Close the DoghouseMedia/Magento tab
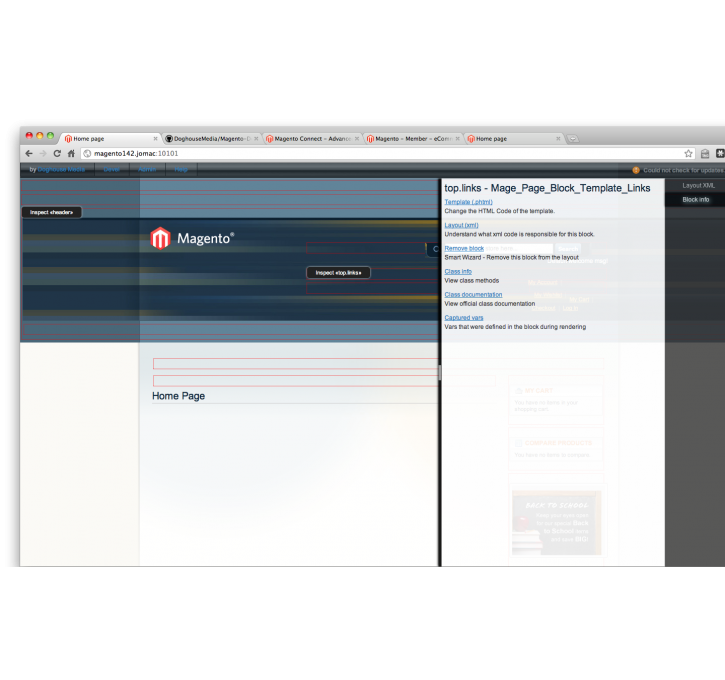 tap(256, 139)
